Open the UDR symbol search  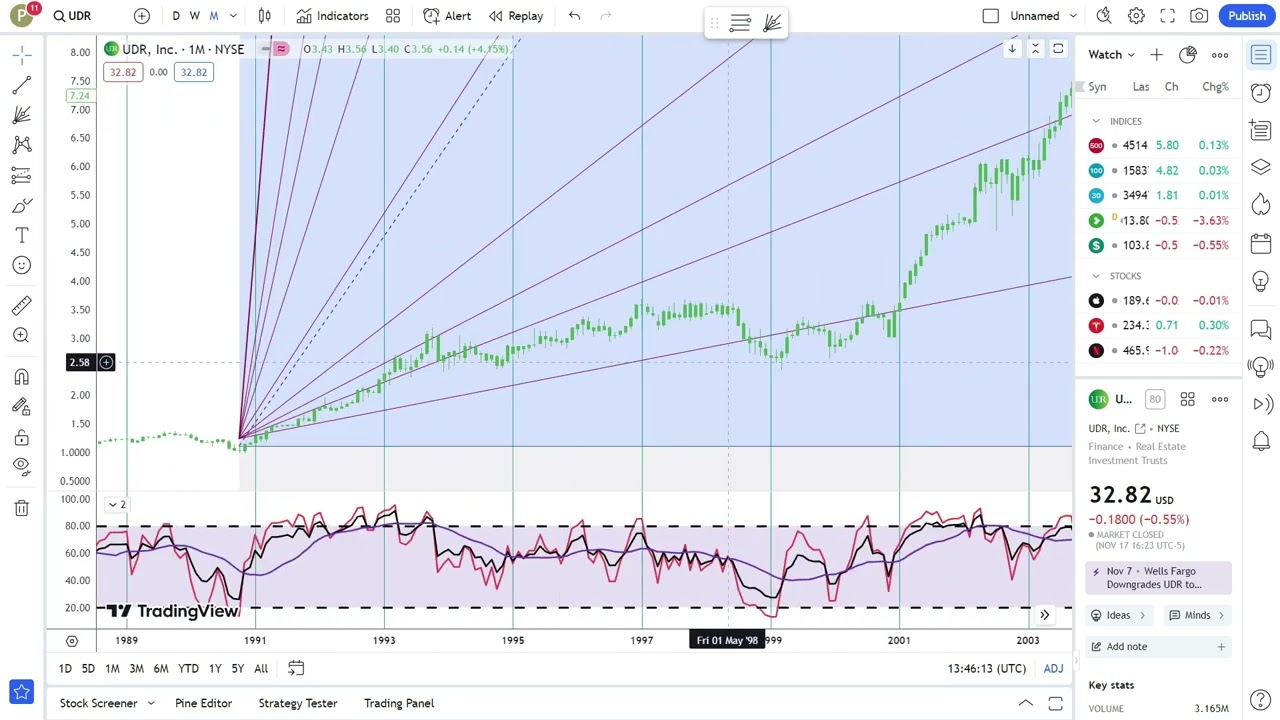click(72, 16)
